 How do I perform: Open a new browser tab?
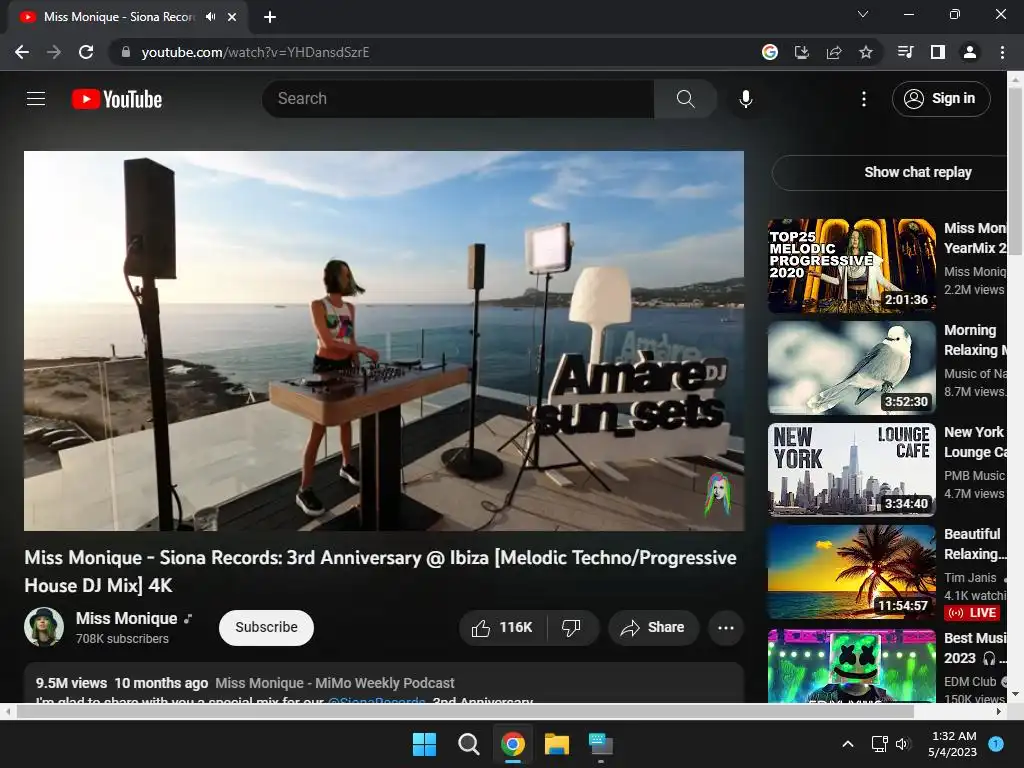coord(270,17)
